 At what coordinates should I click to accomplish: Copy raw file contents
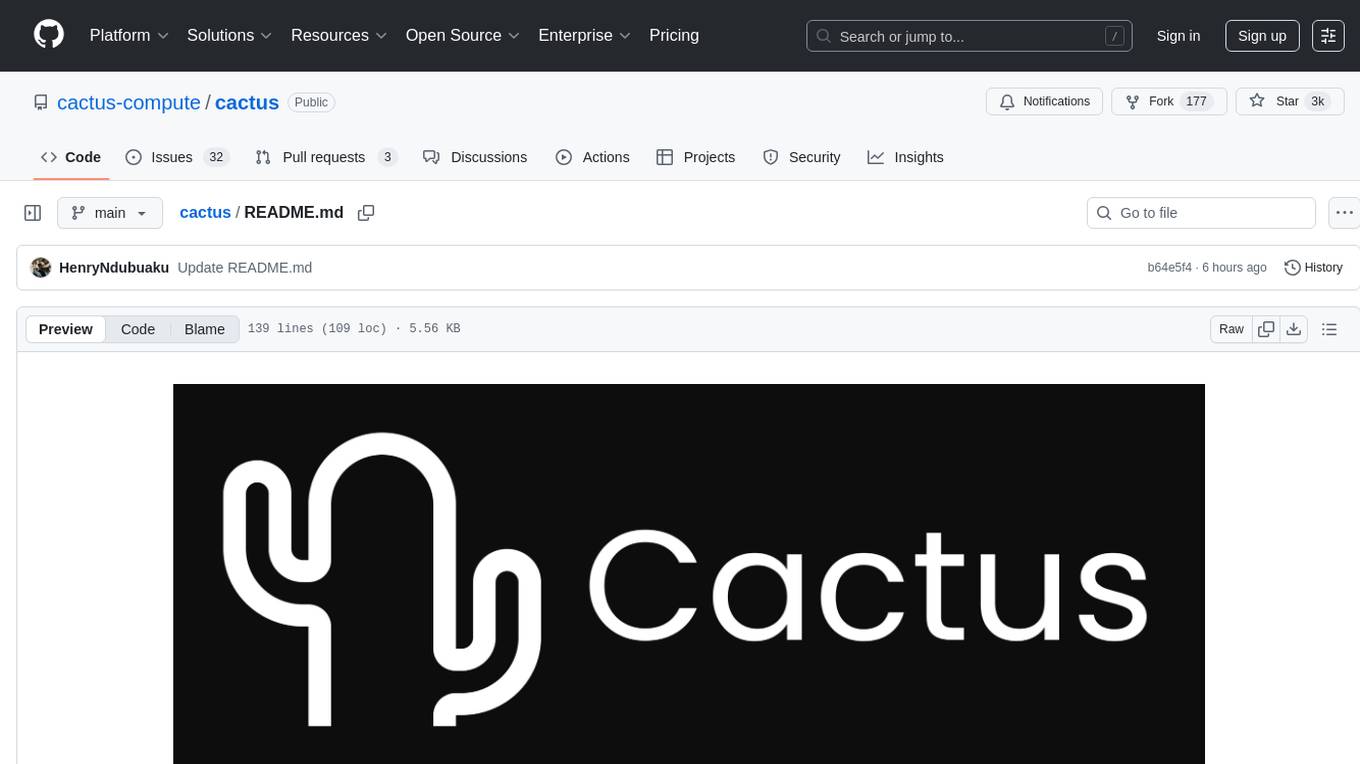pos(1266,329)
